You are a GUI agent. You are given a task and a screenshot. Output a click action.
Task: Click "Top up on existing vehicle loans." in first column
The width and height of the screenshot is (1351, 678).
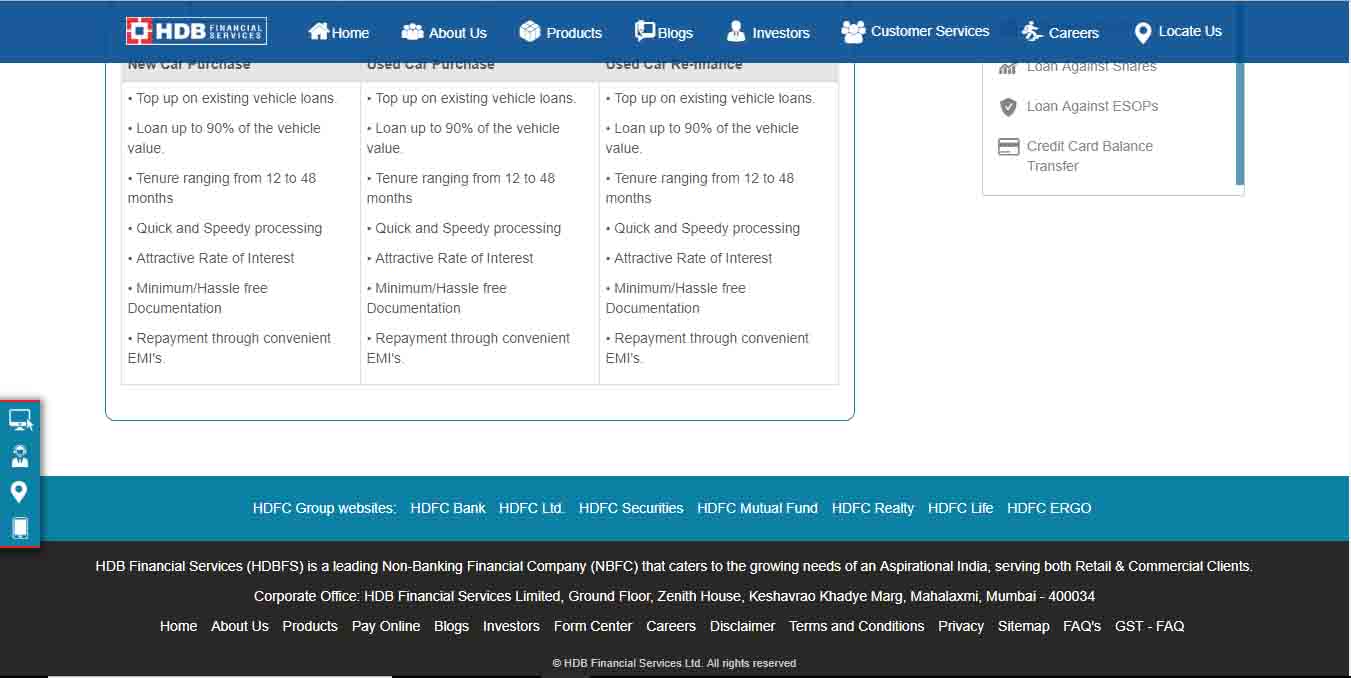tap(233, 98)
